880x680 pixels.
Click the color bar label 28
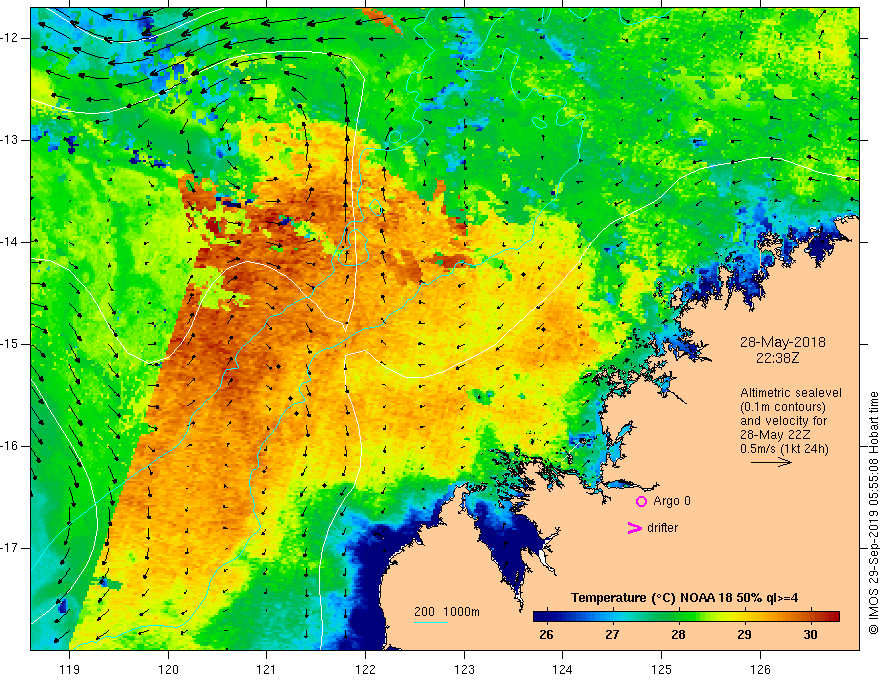[678, 635]
